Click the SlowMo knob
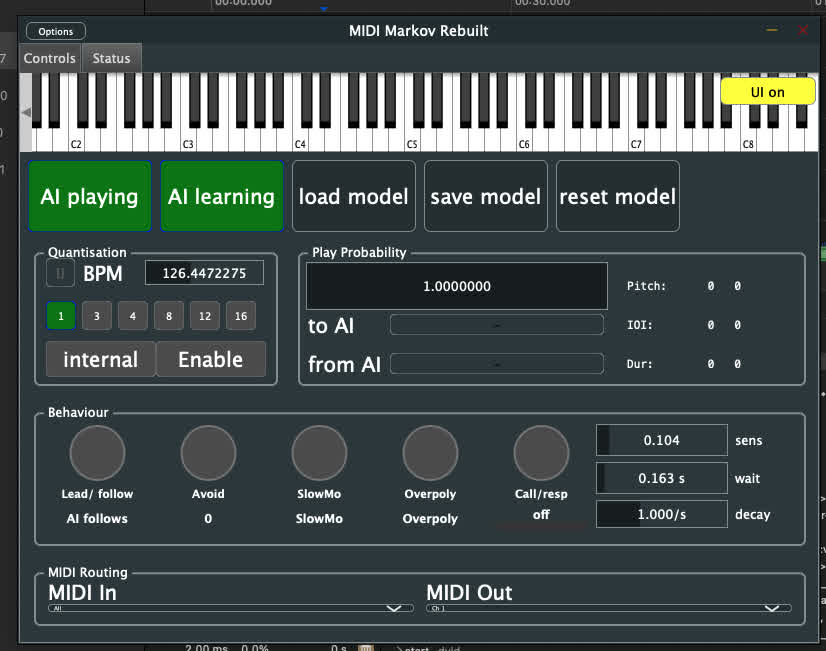The width and height of the screenshot is (826, 651). [319, 453]
